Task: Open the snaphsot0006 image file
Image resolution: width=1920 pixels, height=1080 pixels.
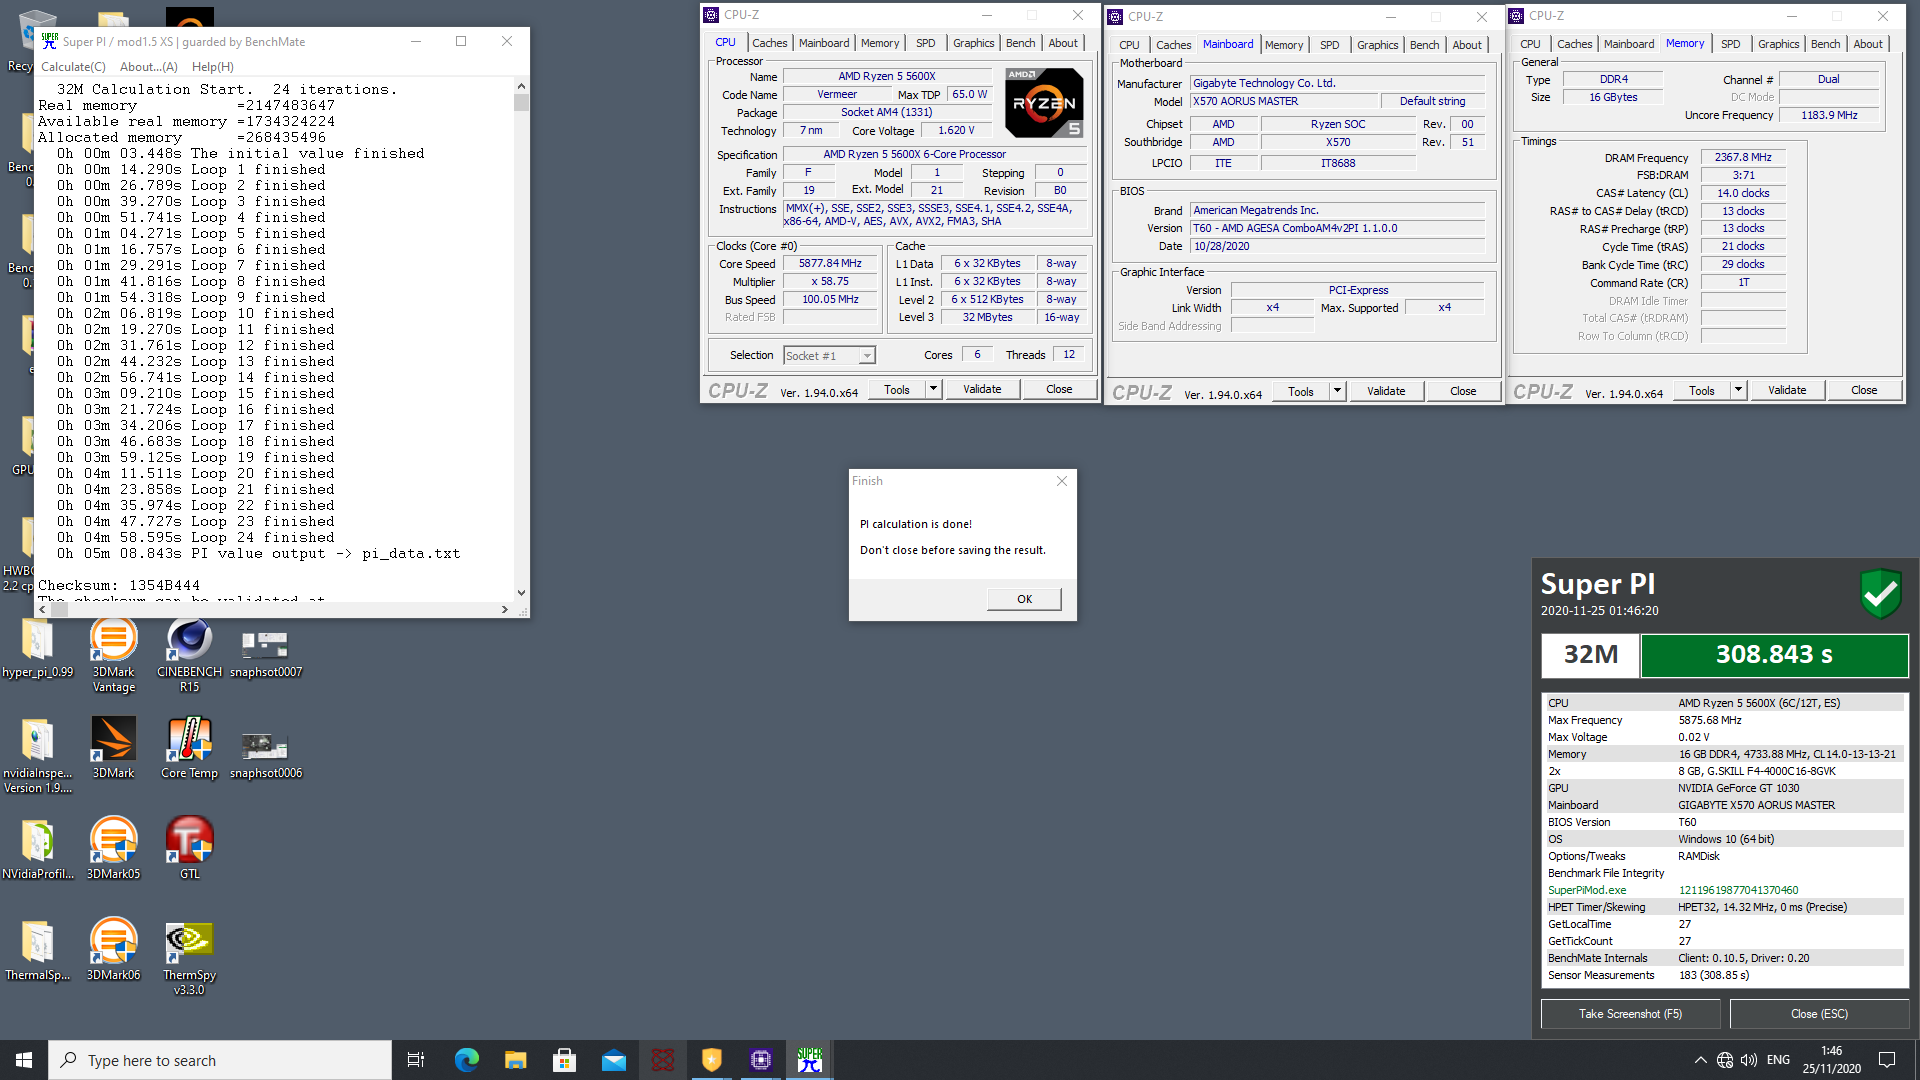Action: pyautogui.click(x=265, y=752)
